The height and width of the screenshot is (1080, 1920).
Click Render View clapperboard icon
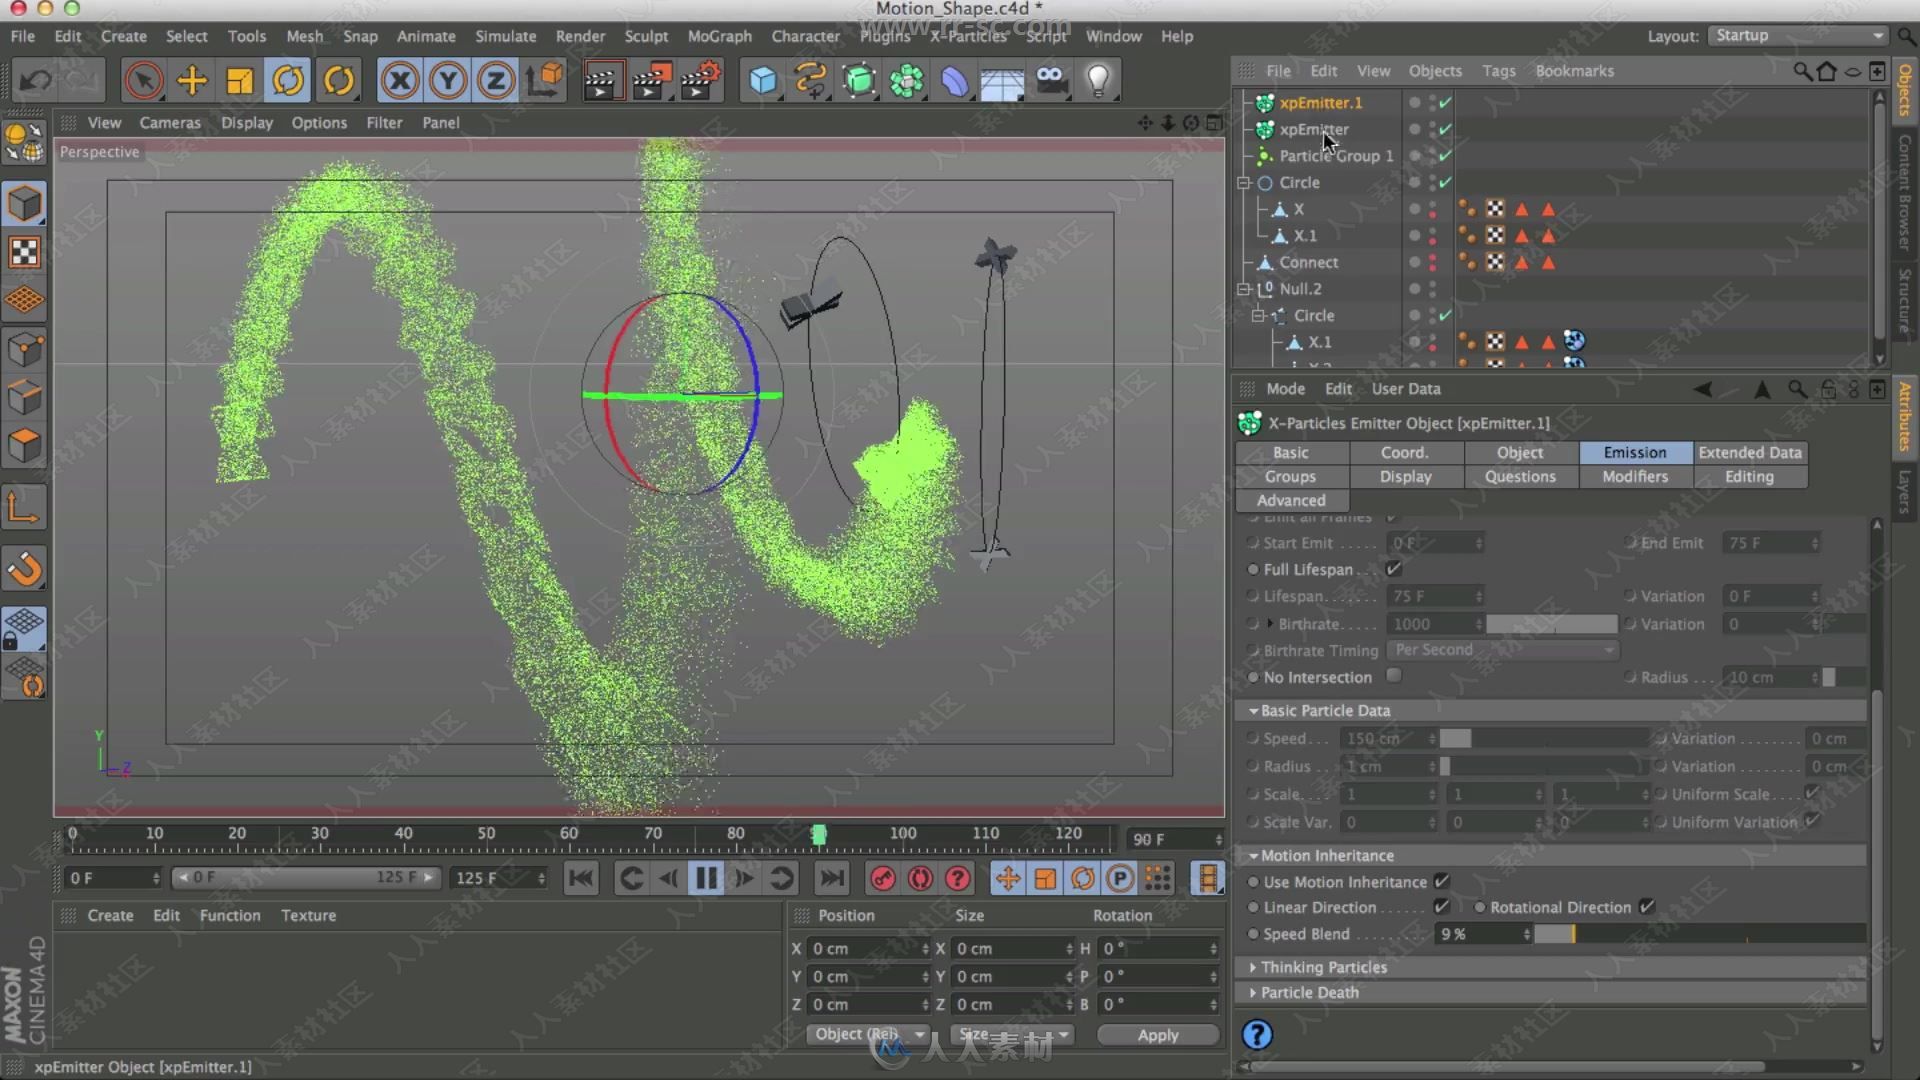tap(602, 80)
